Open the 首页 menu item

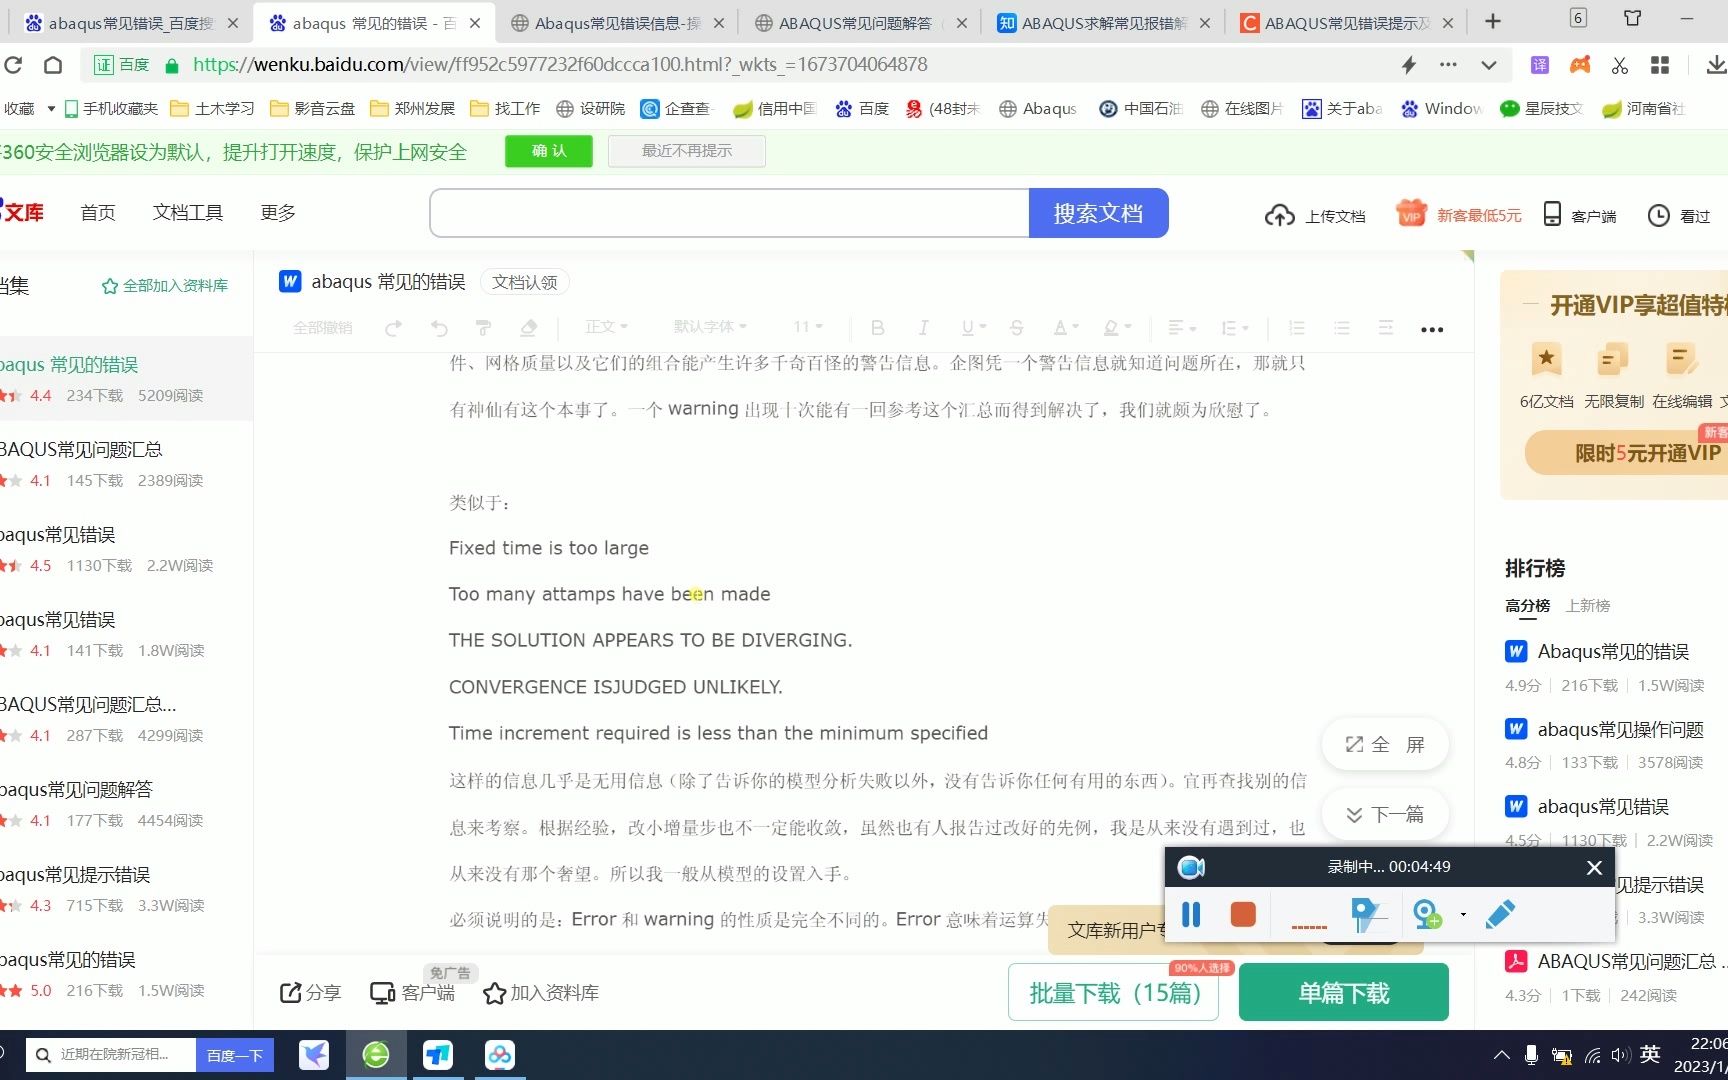point(98,213)
